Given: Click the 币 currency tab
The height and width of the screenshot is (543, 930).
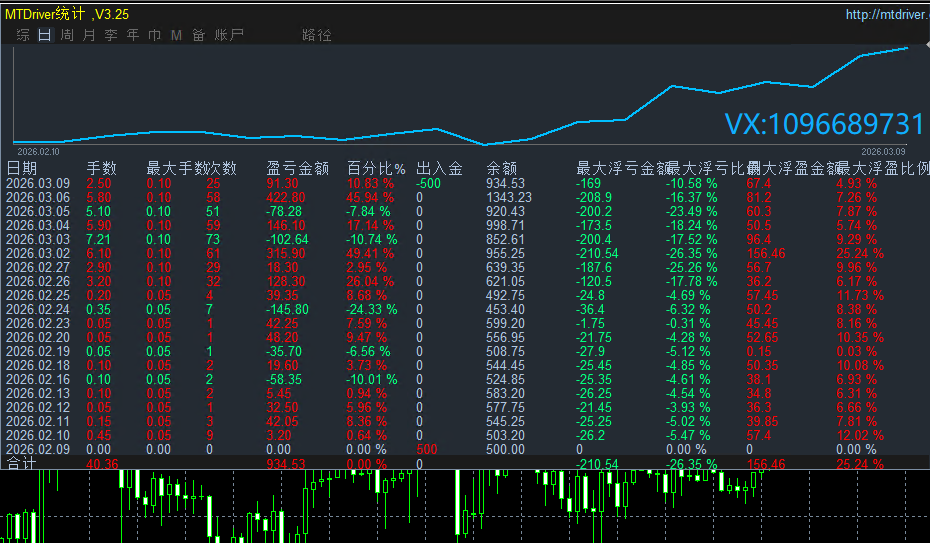Looking at the screenshot, I should (x=155, y=35).
